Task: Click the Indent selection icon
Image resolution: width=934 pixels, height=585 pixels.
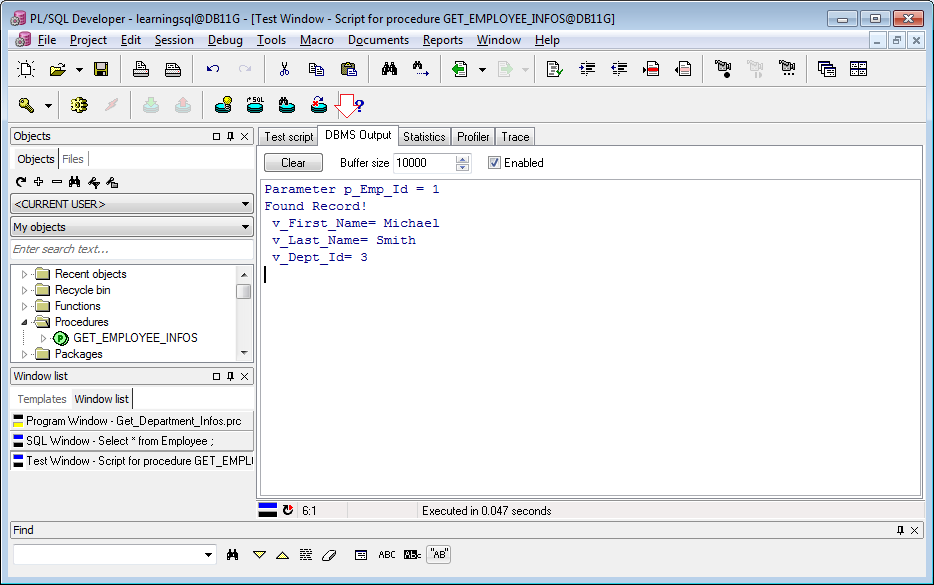Action: click(587, 69)
